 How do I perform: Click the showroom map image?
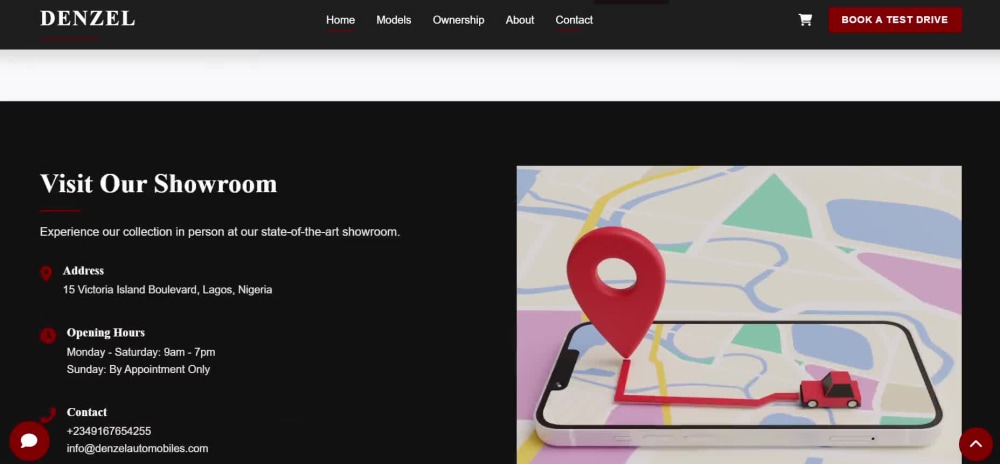[x=739, y=315]
